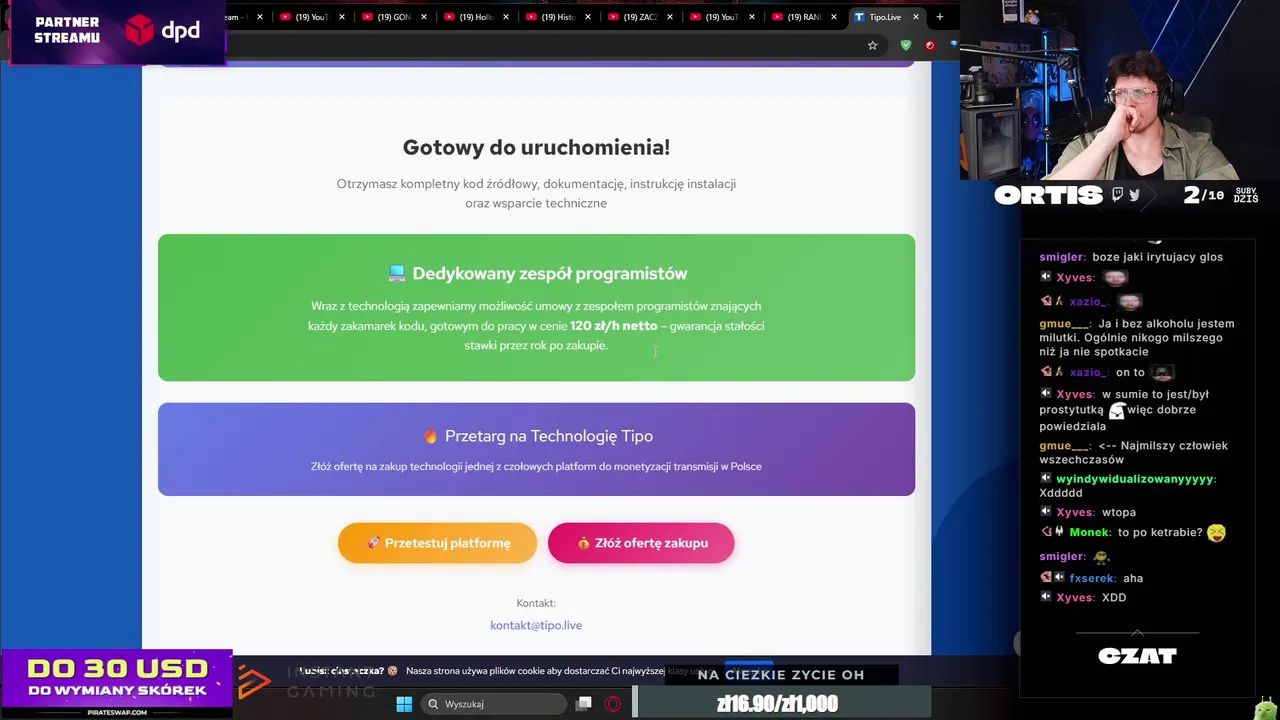This screenshot has height=720, width=1280.
Task: Click the laptop emoji beside Dedykowany zespół
Action: [x=397, y=273]
